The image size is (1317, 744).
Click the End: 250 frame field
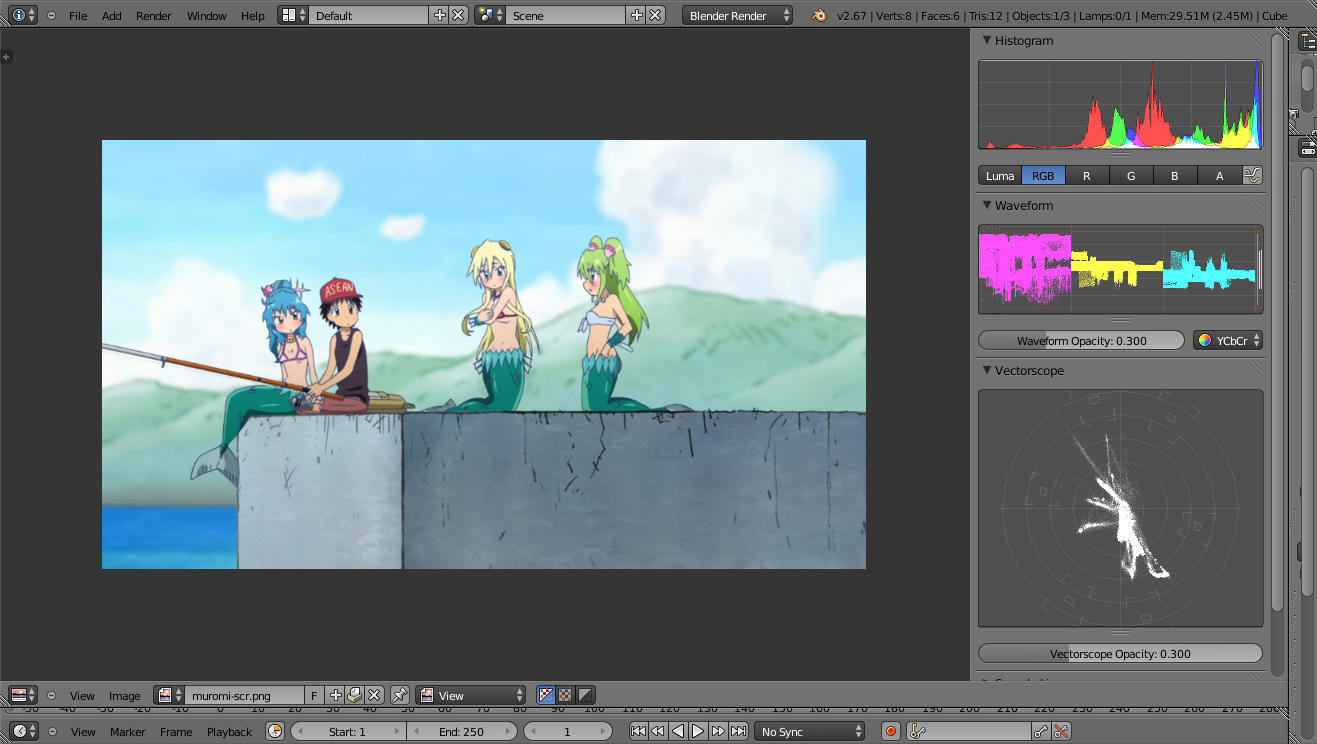tap(462, 731)
